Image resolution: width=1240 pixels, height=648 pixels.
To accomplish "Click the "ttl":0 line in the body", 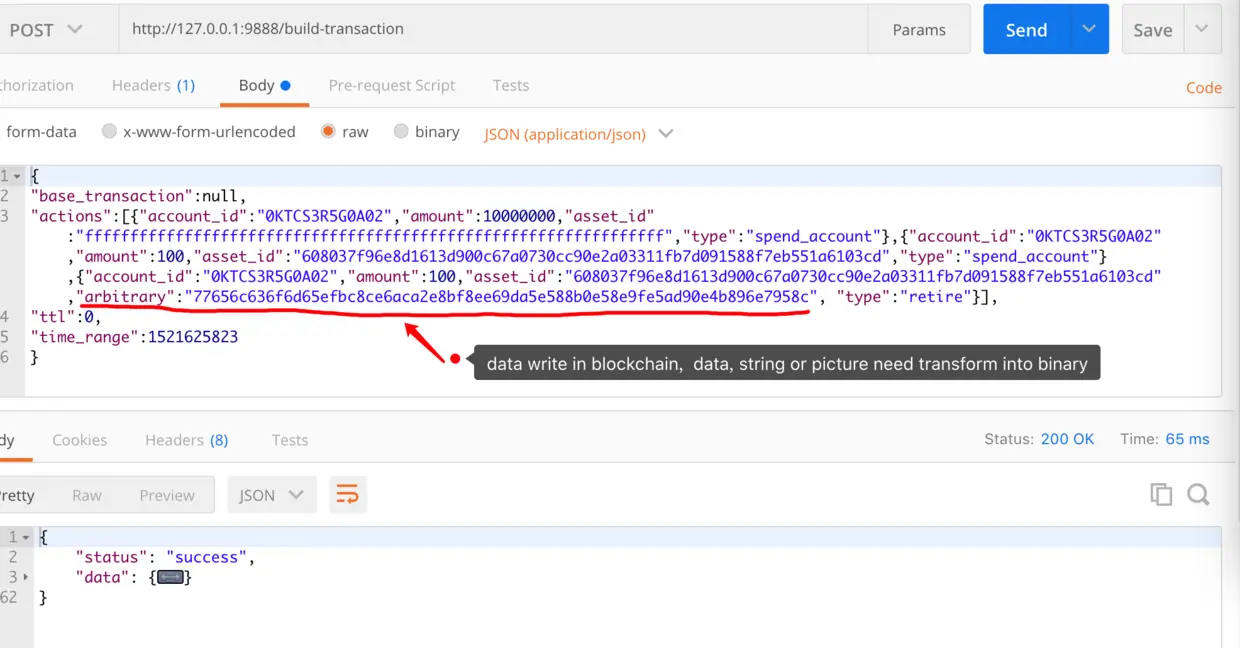I will click(65, 317).
